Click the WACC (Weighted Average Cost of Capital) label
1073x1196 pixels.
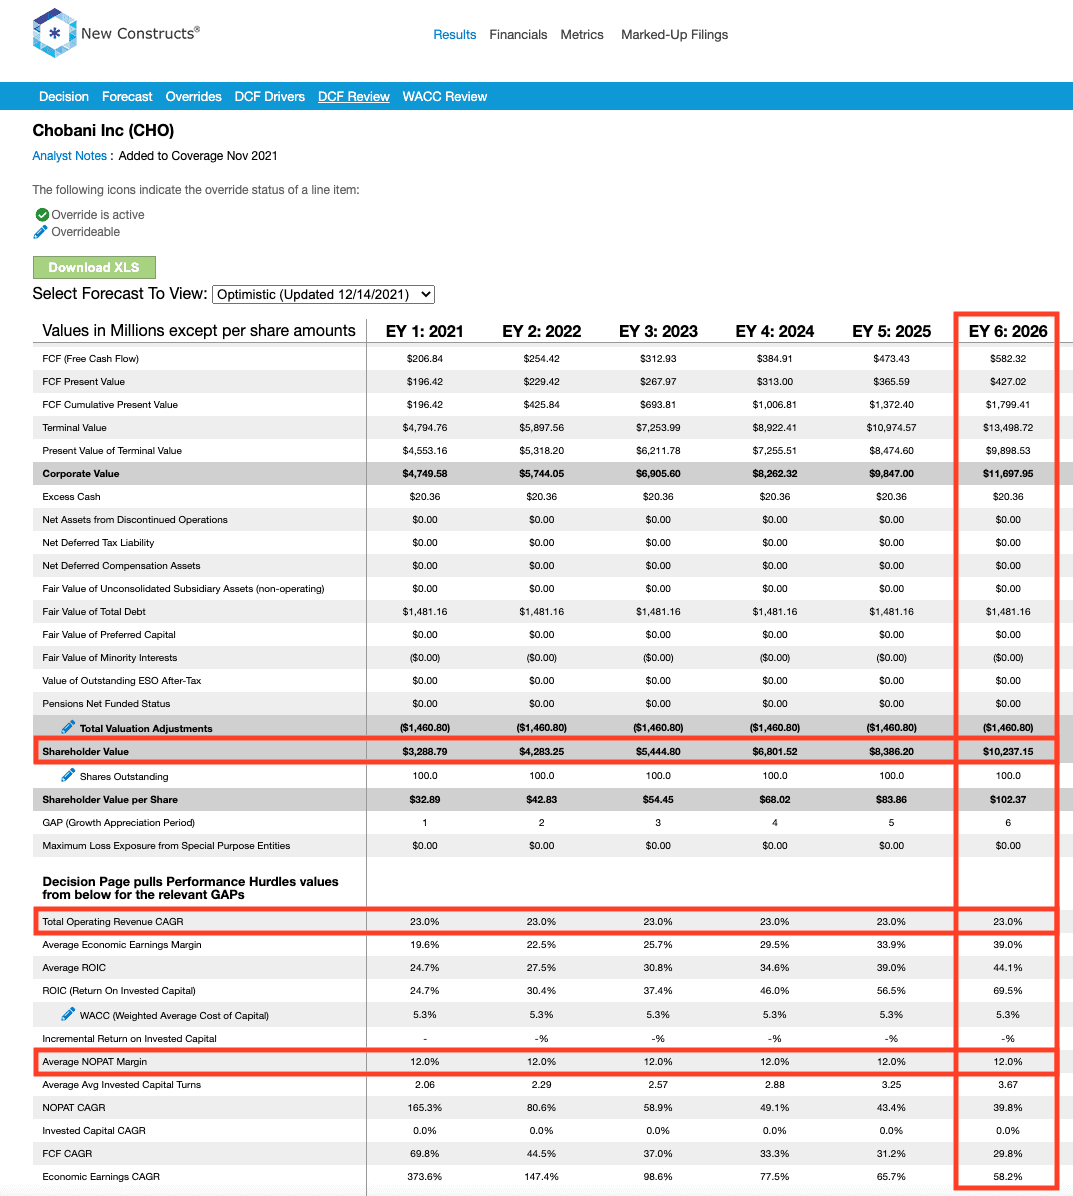pos(175,1015)
